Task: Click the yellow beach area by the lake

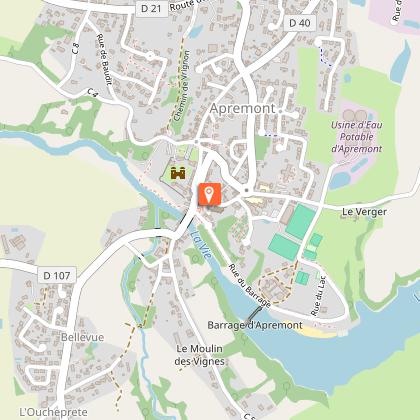Action: [316, 332]
